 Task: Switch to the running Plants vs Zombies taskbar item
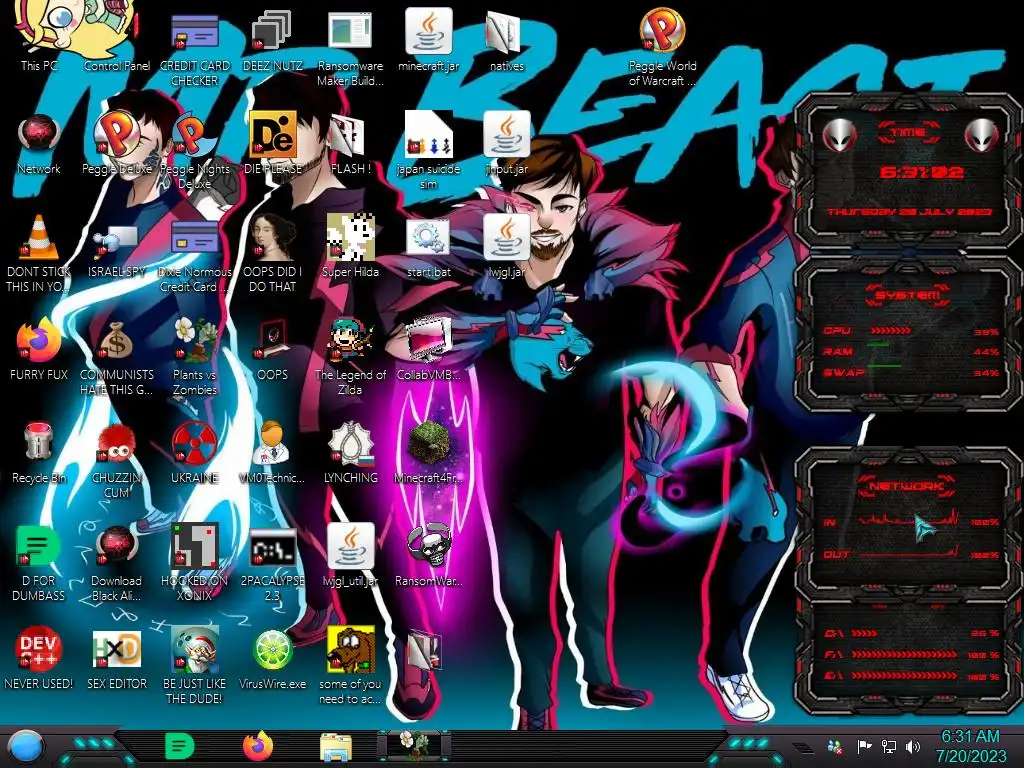pyautogui.click(x=414, y=746)
